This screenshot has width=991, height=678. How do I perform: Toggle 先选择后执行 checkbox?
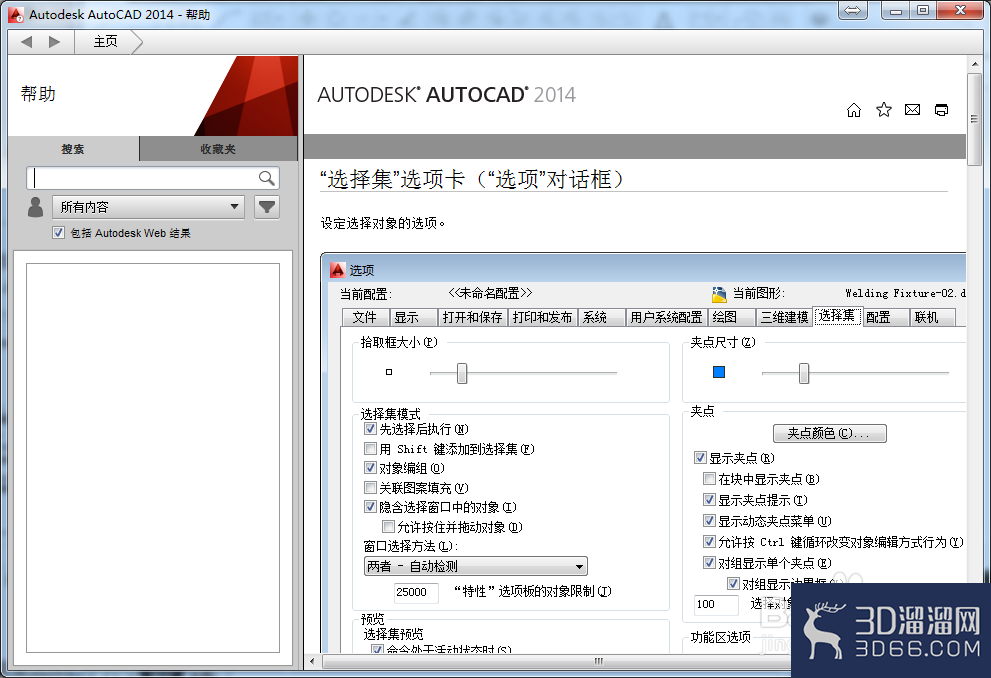coord(370,429)
